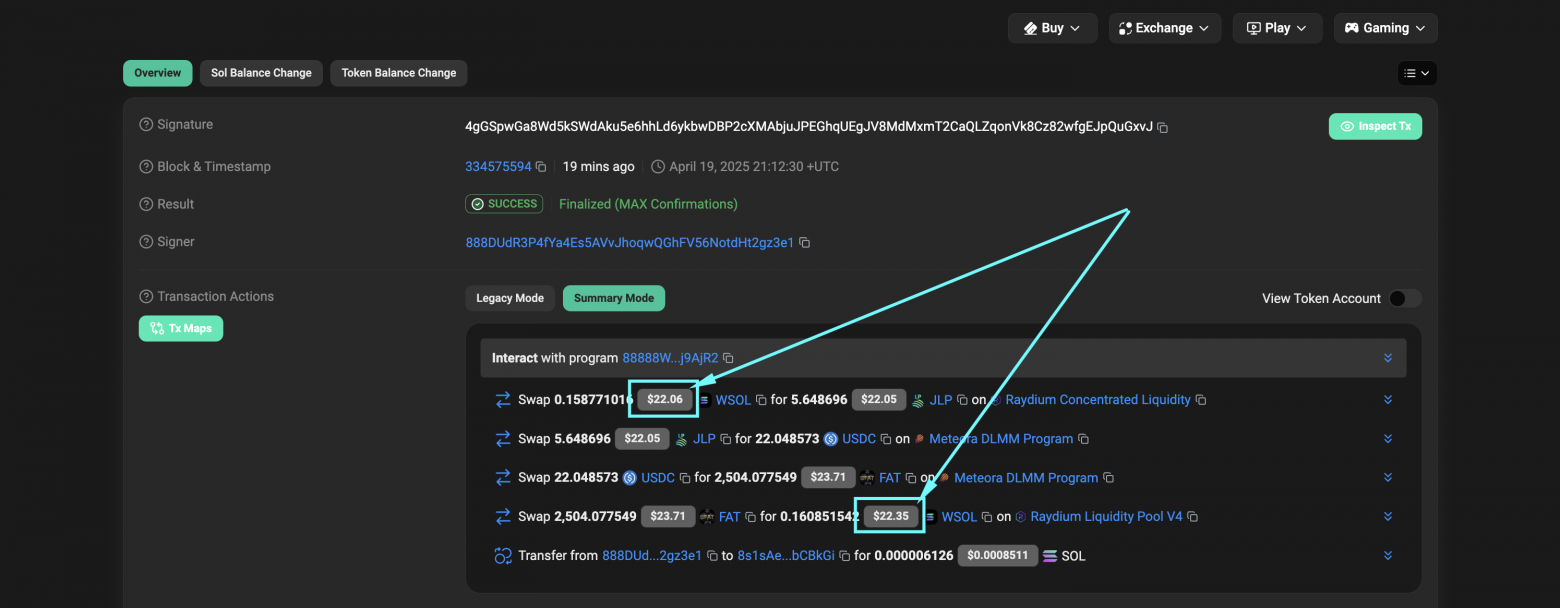
Task: Click the Transaction Actions help icon
Action: point(146,297)
